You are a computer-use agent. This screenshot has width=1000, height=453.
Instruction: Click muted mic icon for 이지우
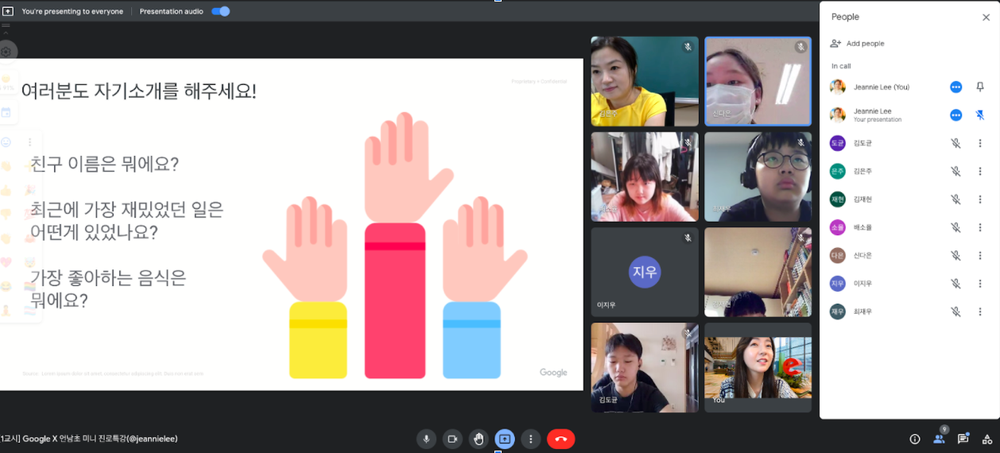click(x=955, y=283)
